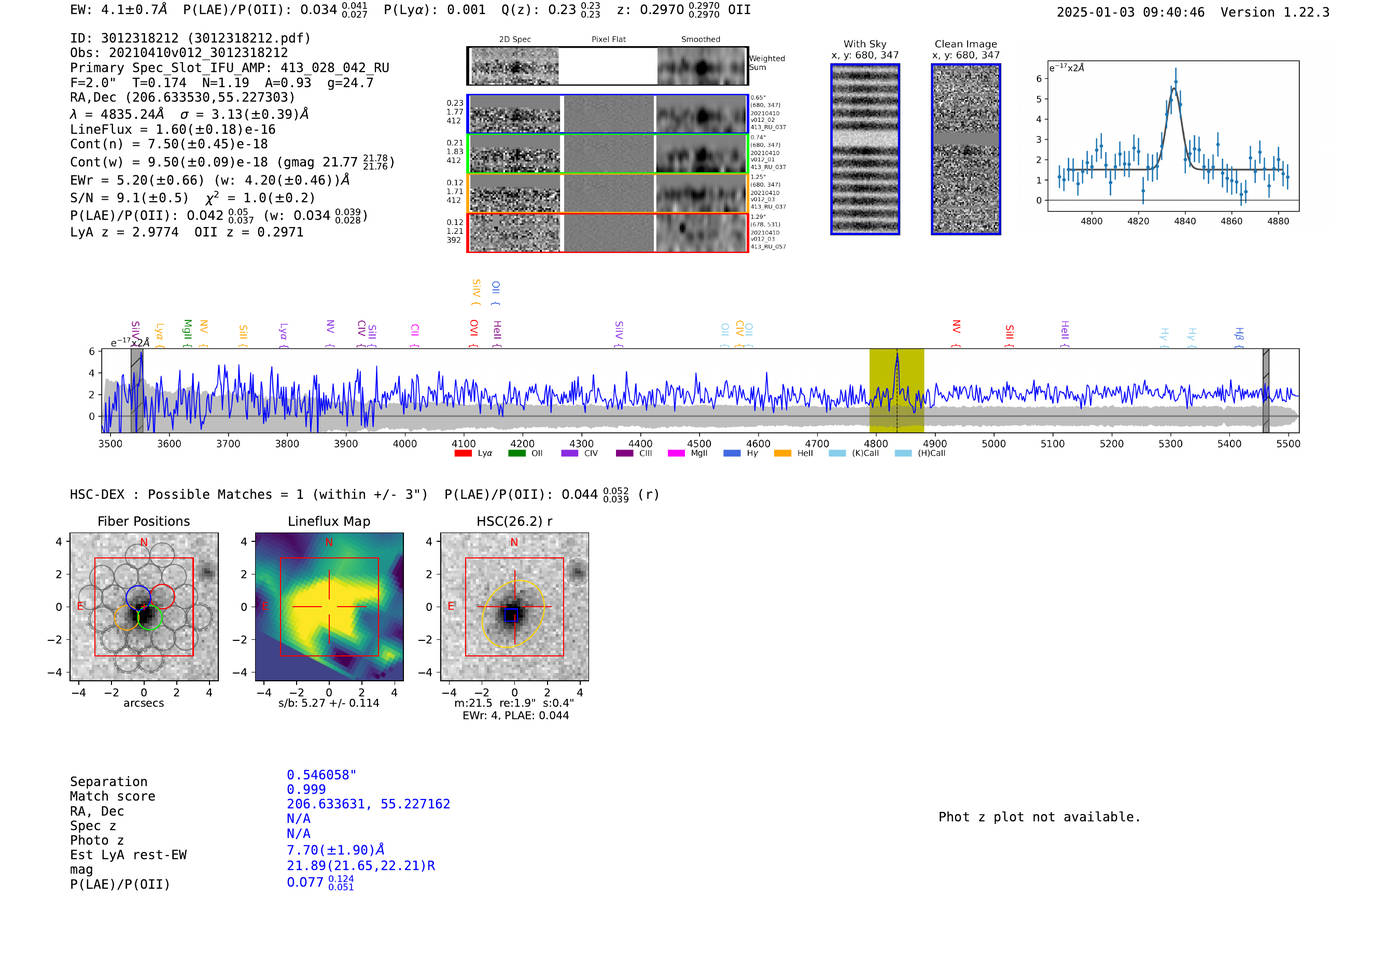This screenshot has width=1400, height=953.
Task: Click the (H)CaII legend swatch
Action: 903,453
